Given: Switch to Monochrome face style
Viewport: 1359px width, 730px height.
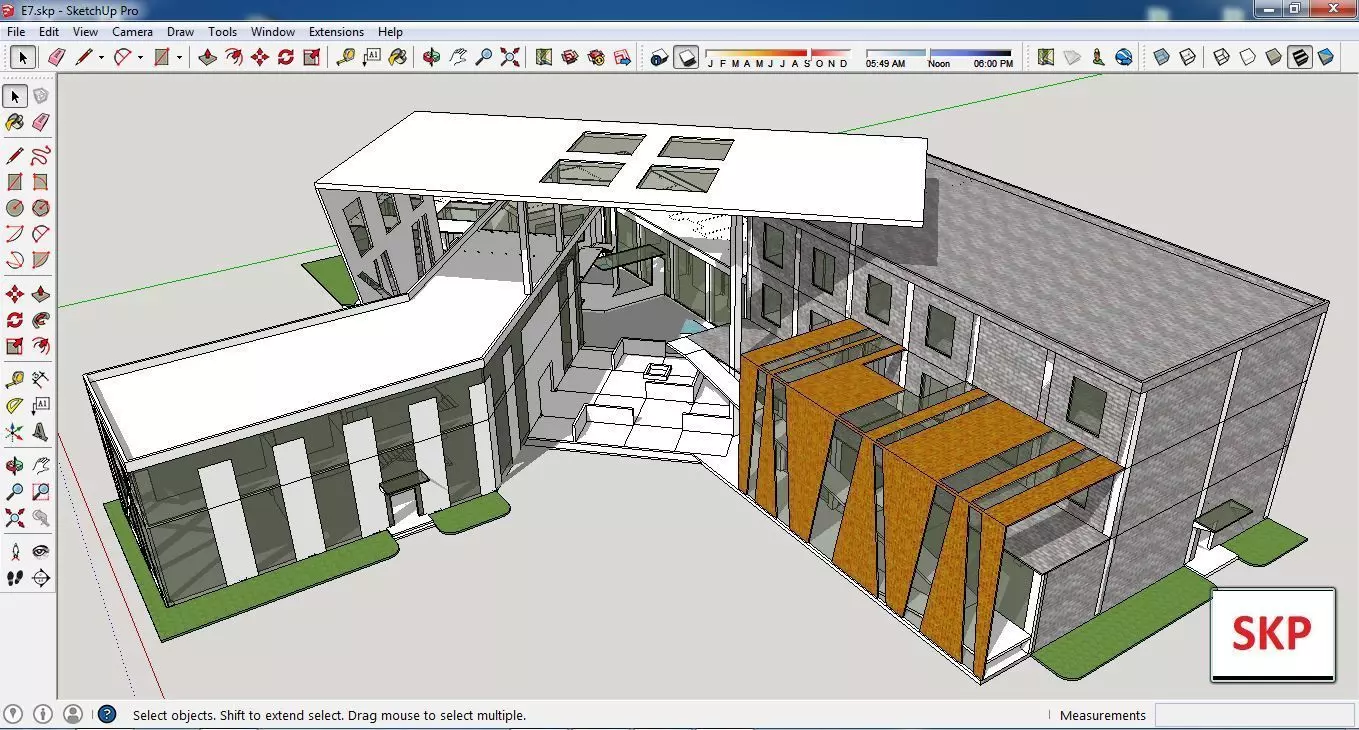Looking at the screenshot, I should (x=1326, y=57).
